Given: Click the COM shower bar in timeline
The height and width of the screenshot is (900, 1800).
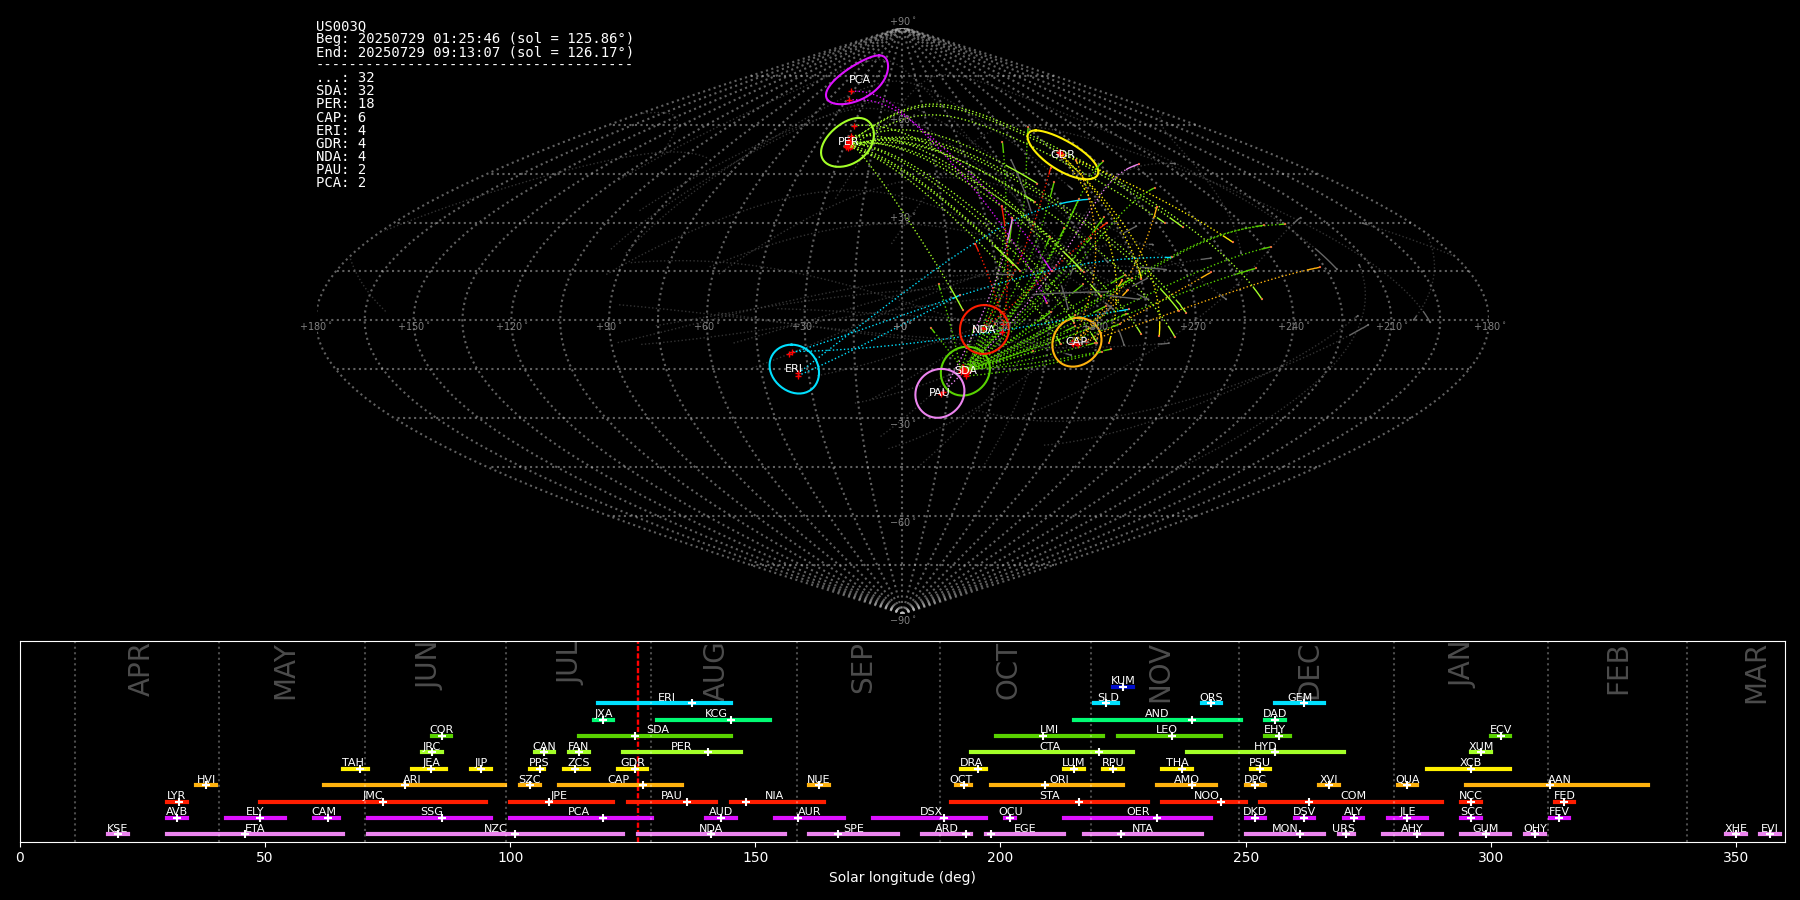Looking at the screenshot, I should click(1351, 802).
